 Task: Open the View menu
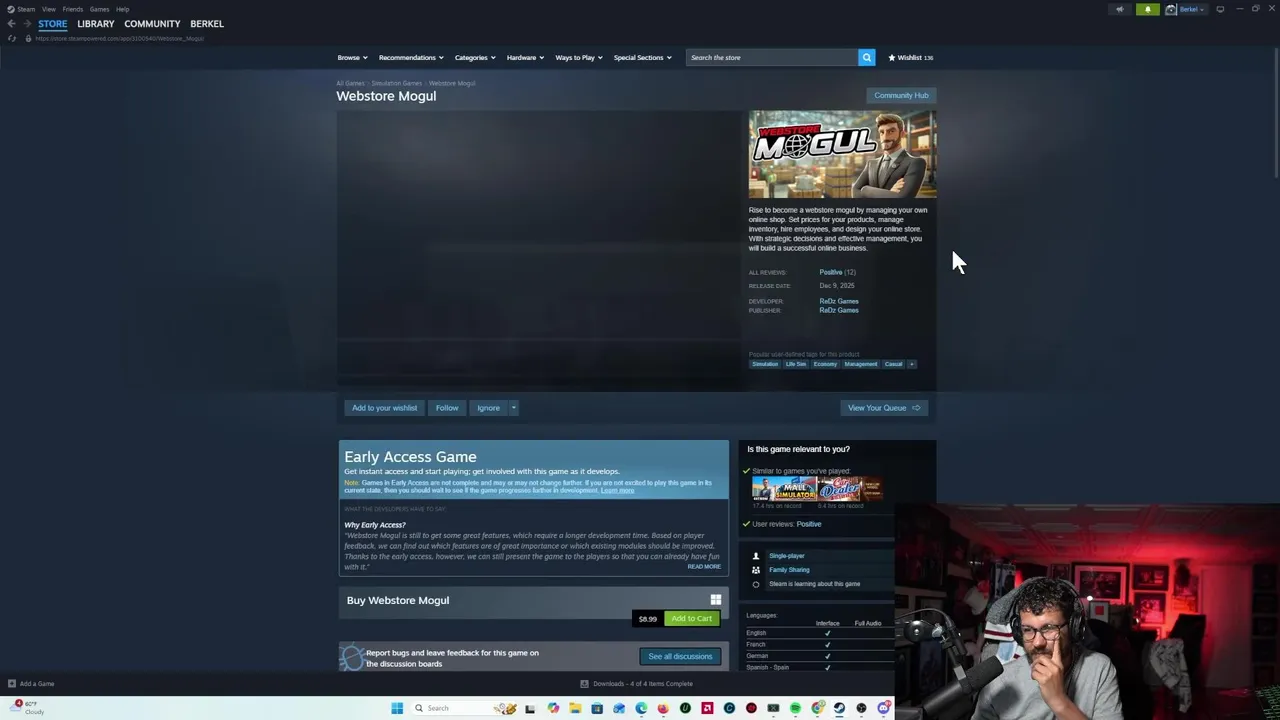pos(48,9)
